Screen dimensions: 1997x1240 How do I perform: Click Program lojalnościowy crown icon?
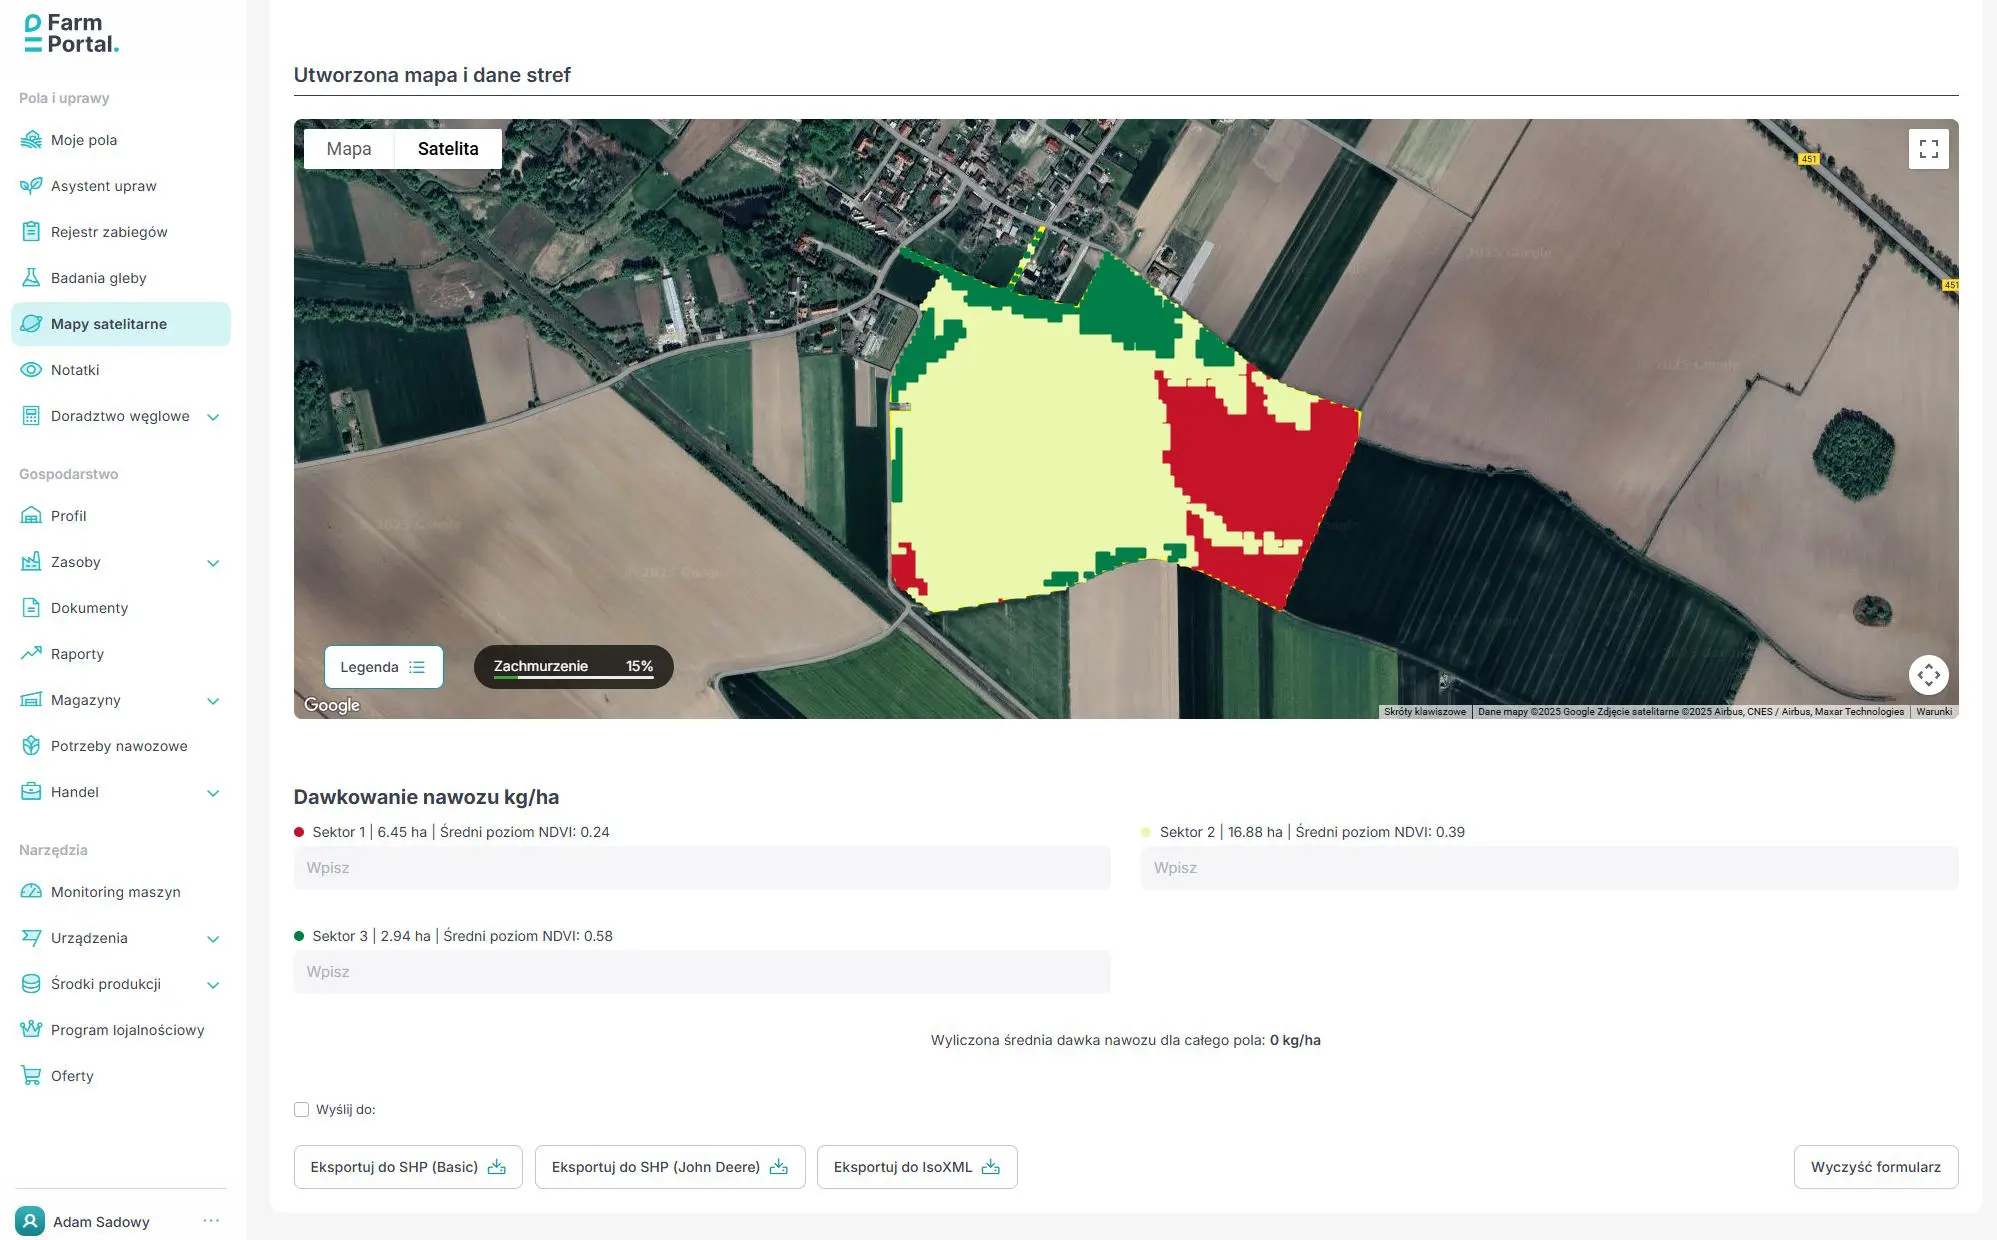click(31, 1030)
